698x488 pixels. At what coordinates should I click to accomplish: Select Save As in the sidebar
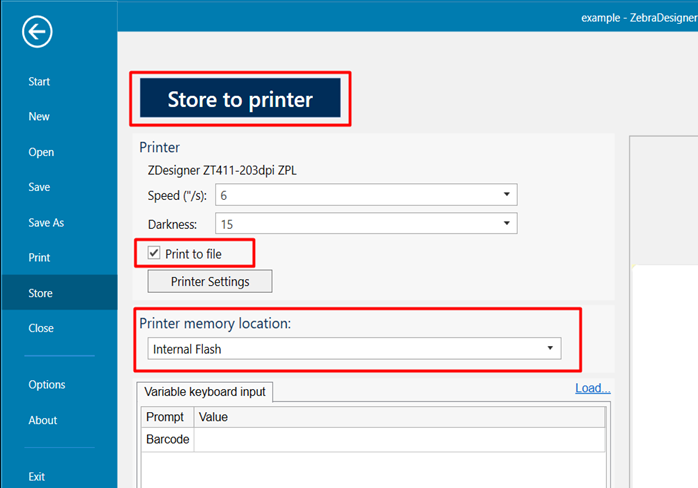[46, 223]
